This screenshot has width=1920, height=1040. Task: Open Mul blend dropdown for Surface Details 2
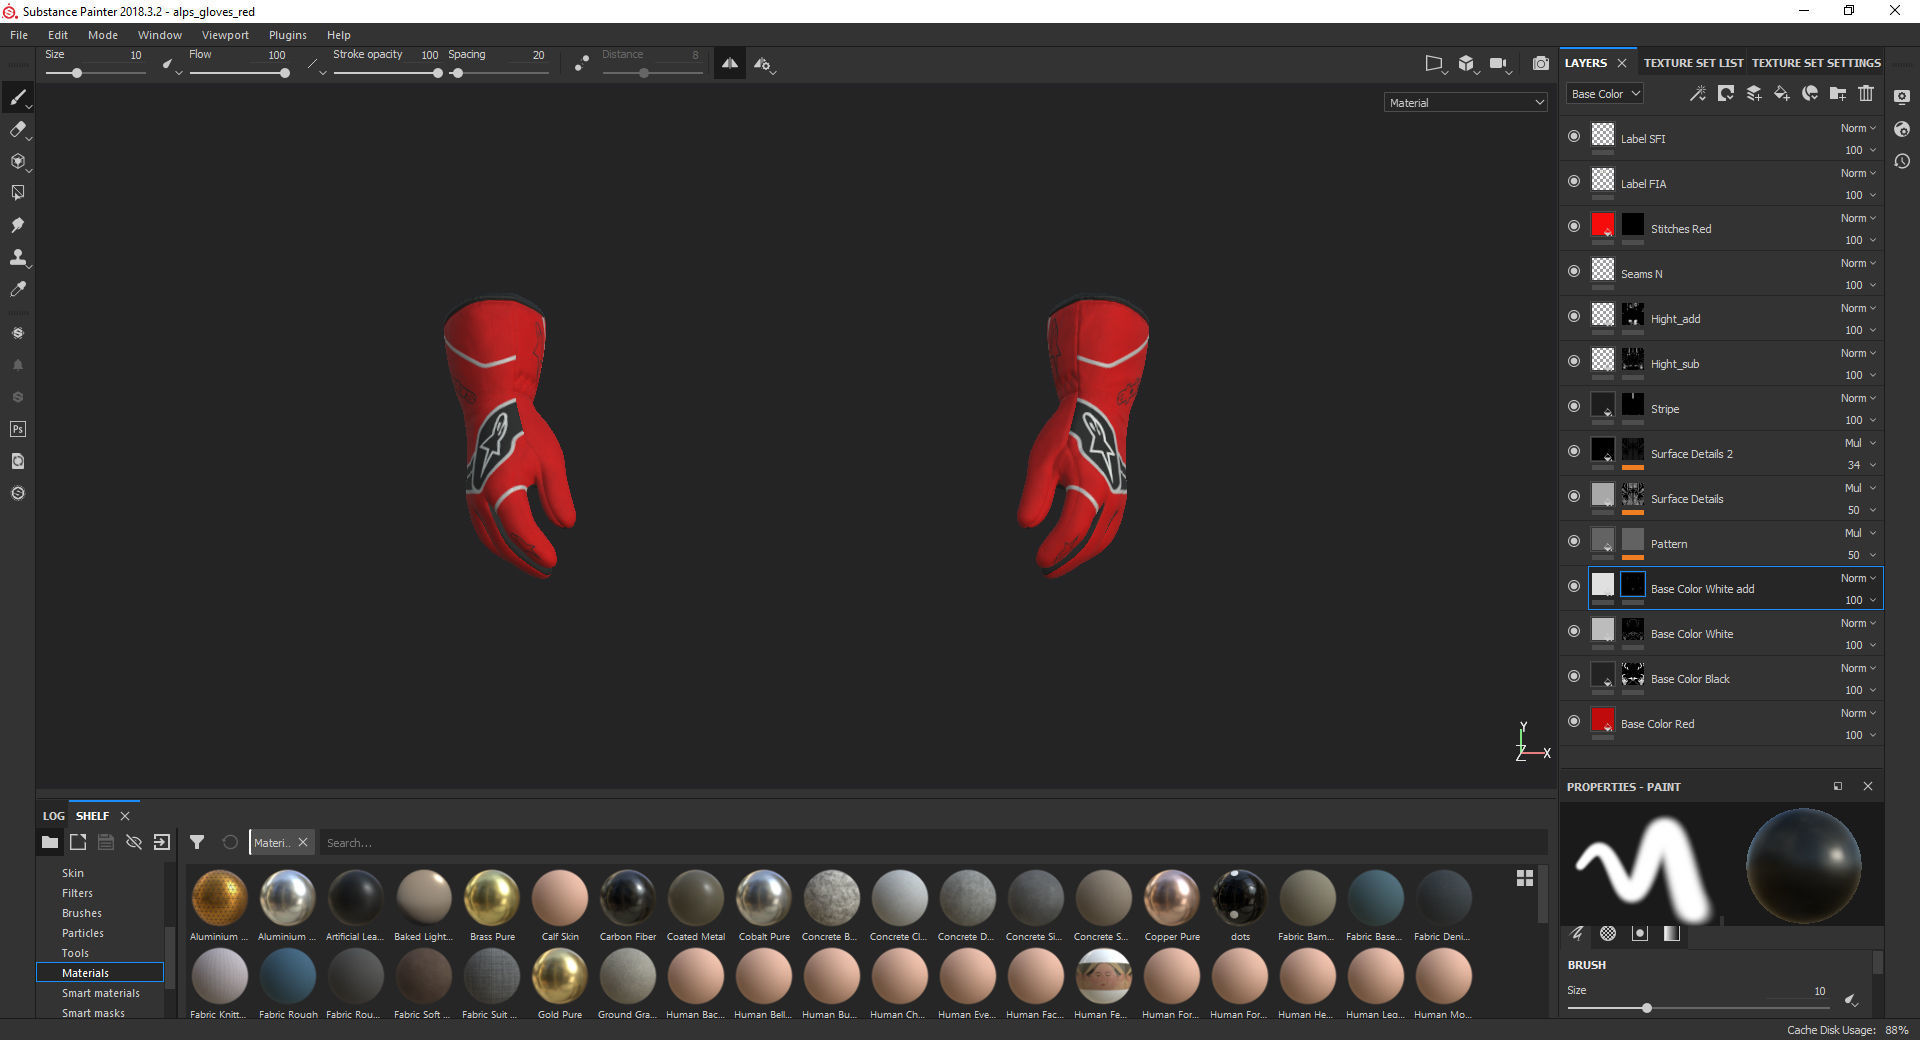point(1860,443)
